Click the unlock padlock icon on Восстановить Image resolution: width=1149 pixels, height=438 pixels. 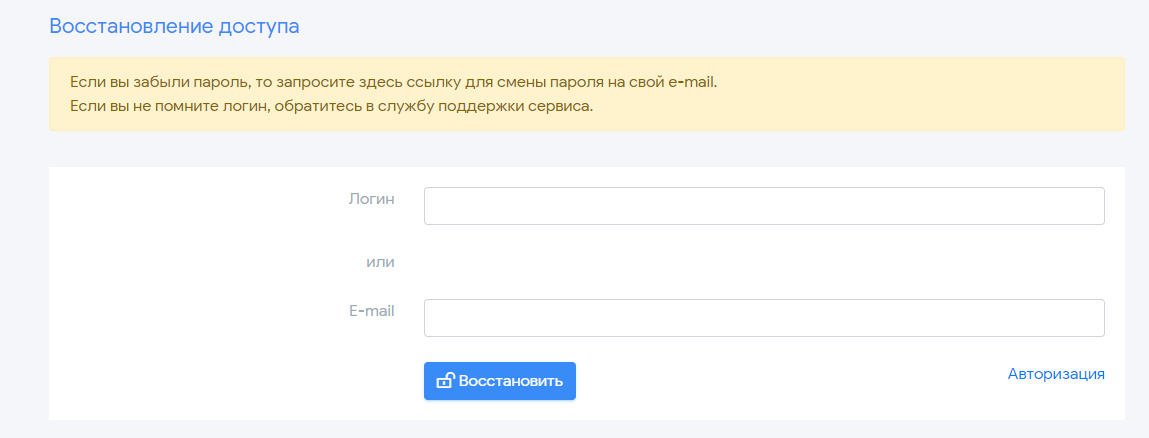[x=445, y=380]
